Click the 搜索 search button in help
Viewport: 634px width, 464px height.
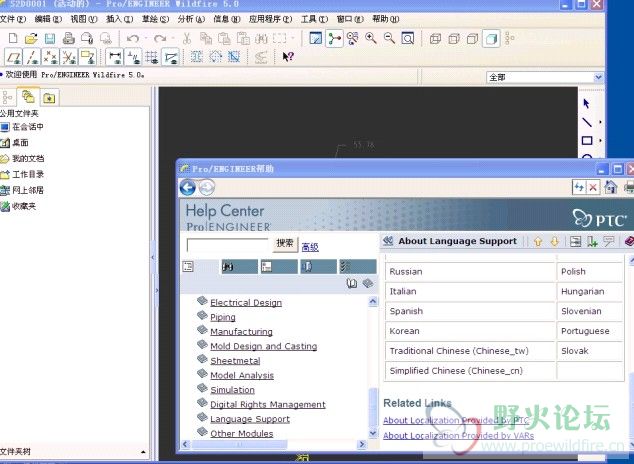tap(285, 244)
